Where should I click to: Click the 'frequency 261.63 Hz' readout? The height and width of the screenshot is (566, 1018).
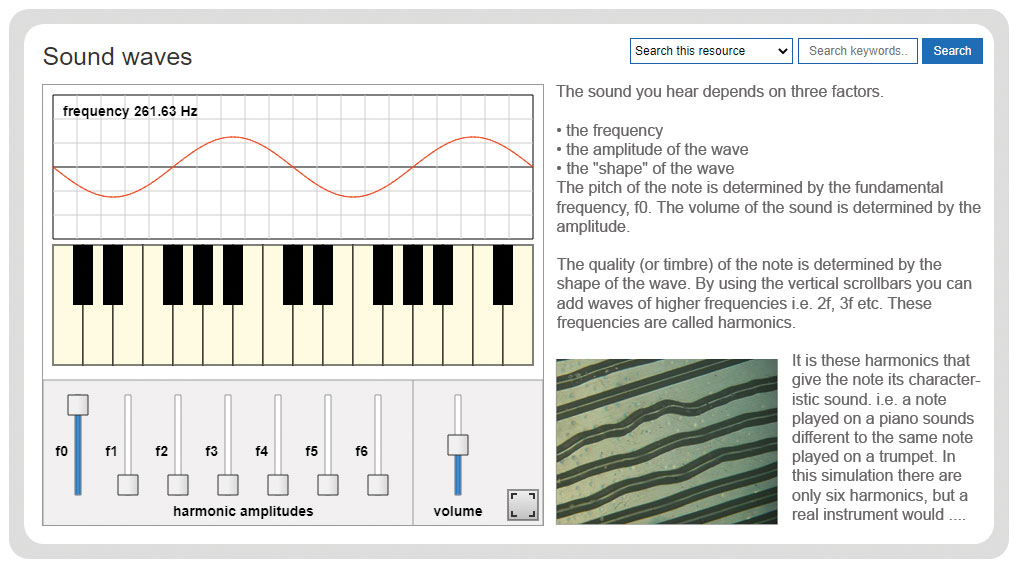click(130, 111)
